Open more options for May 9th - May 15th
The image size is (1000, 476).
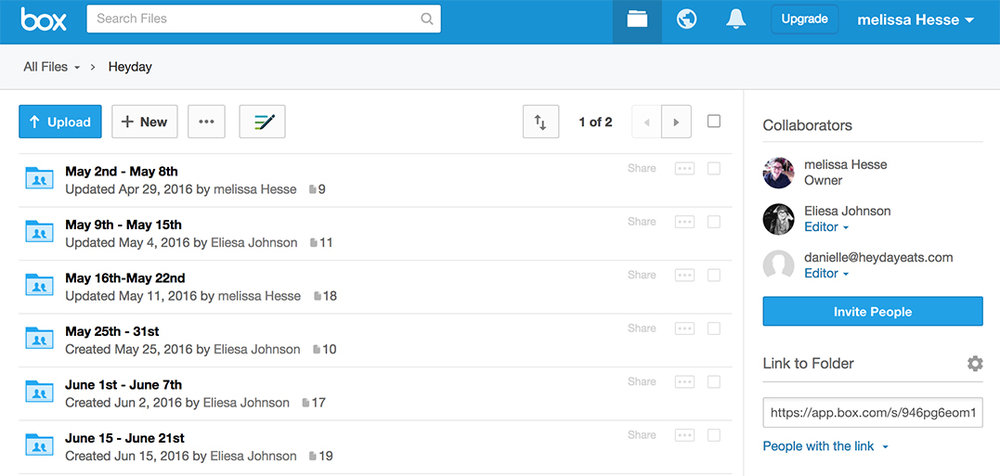pos(684,221)
